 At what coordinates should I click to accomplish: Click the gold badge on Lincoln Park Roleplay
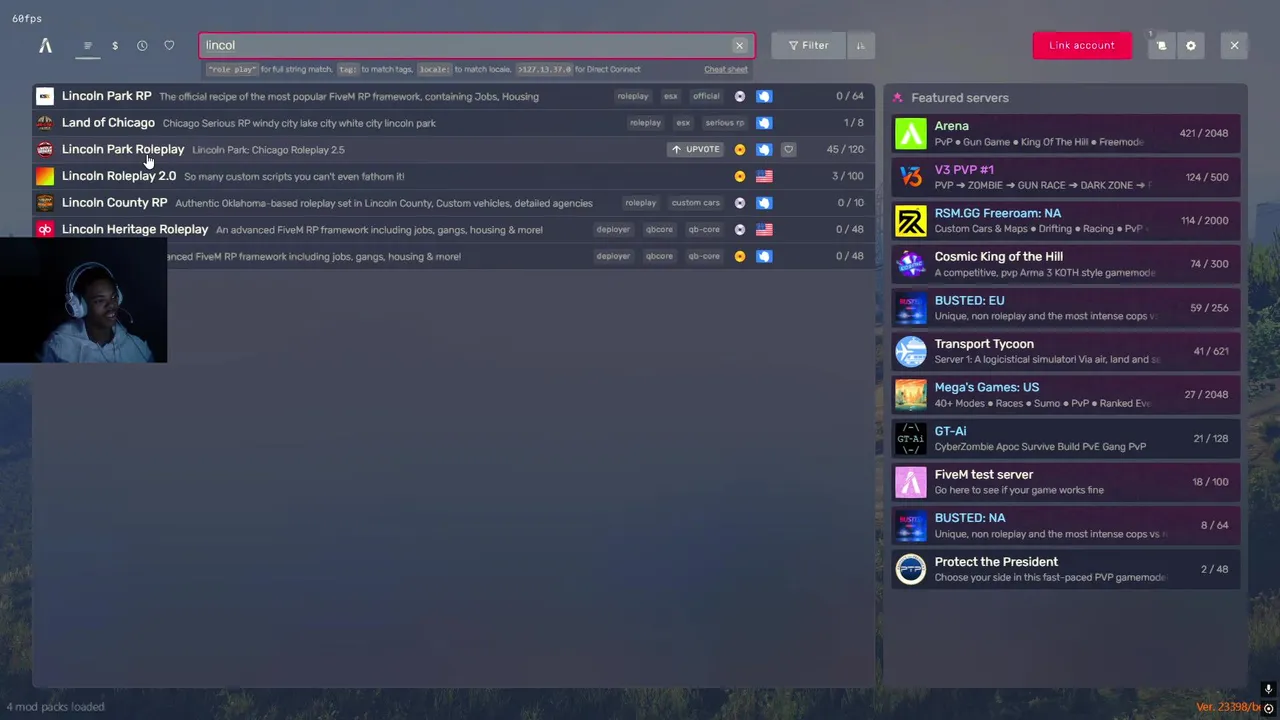[x=740, y=149]
